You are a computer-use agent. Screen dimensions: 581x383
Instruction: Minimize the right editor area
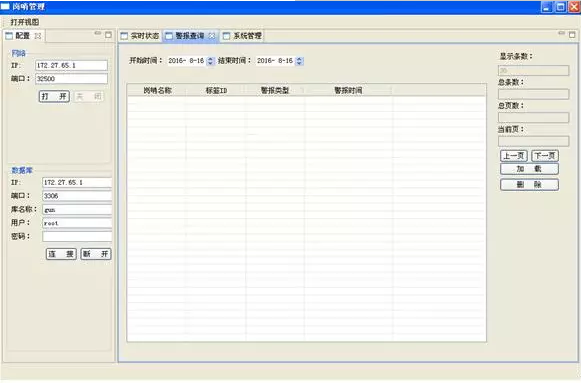tap(561, 33)
